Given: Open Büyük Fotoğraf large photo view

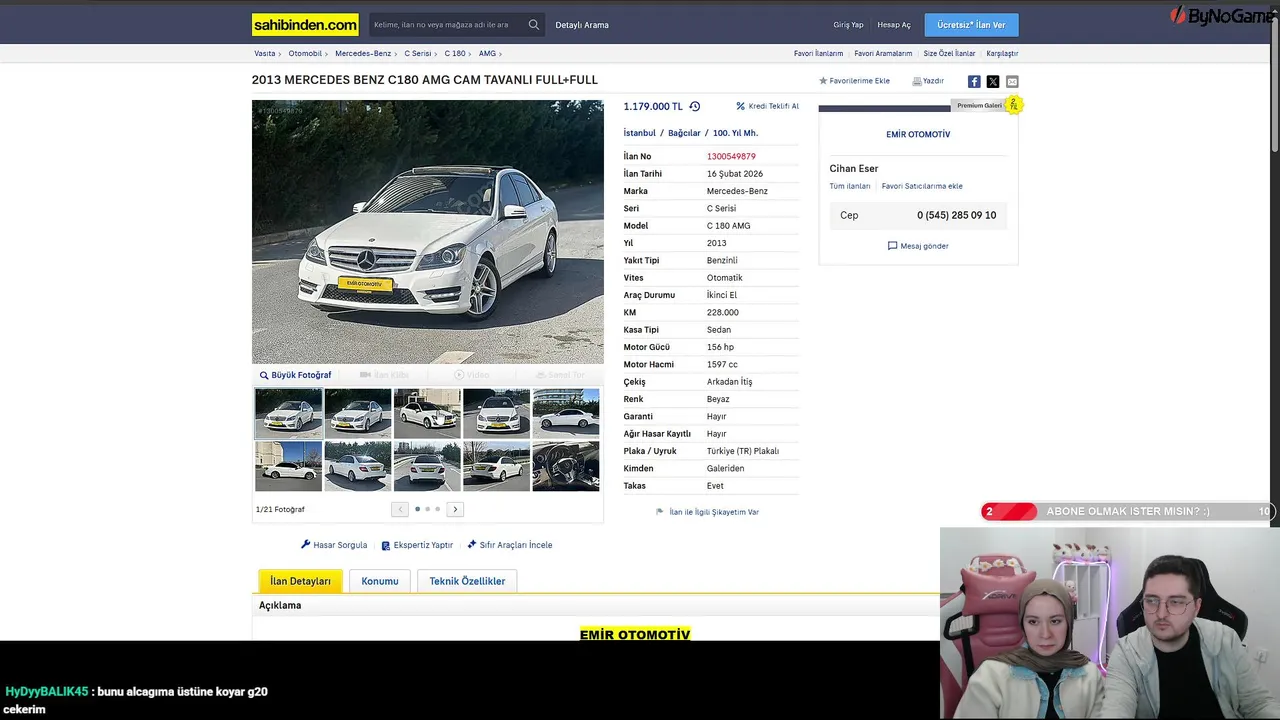Looking at the screenshot, I should coord(295,375).
